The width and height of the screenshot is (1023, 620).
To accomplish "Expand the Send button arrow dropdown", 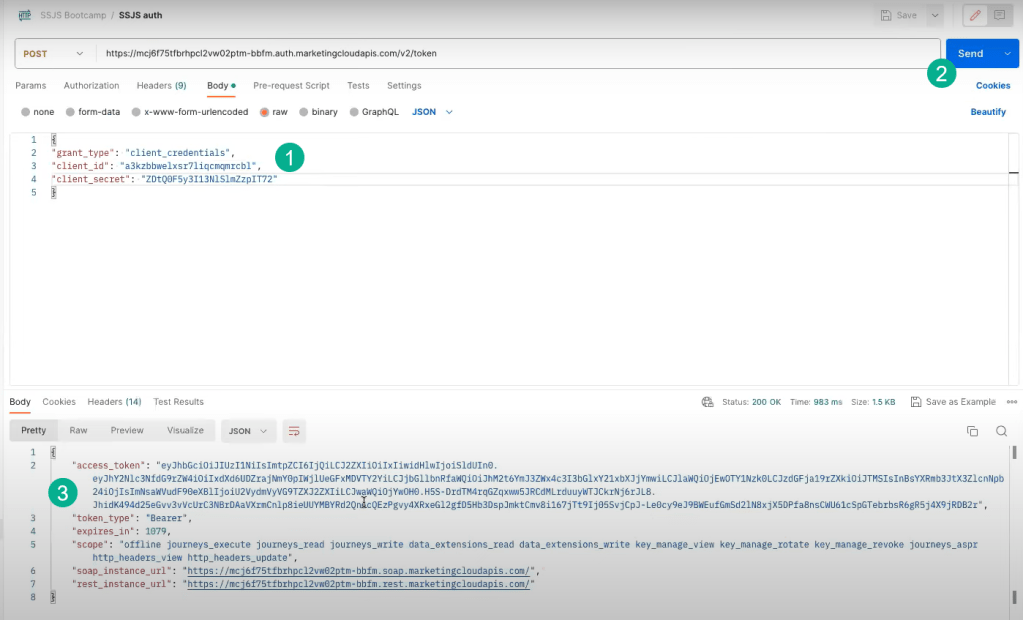I will pyautogui.click(x=1006, y=53).
